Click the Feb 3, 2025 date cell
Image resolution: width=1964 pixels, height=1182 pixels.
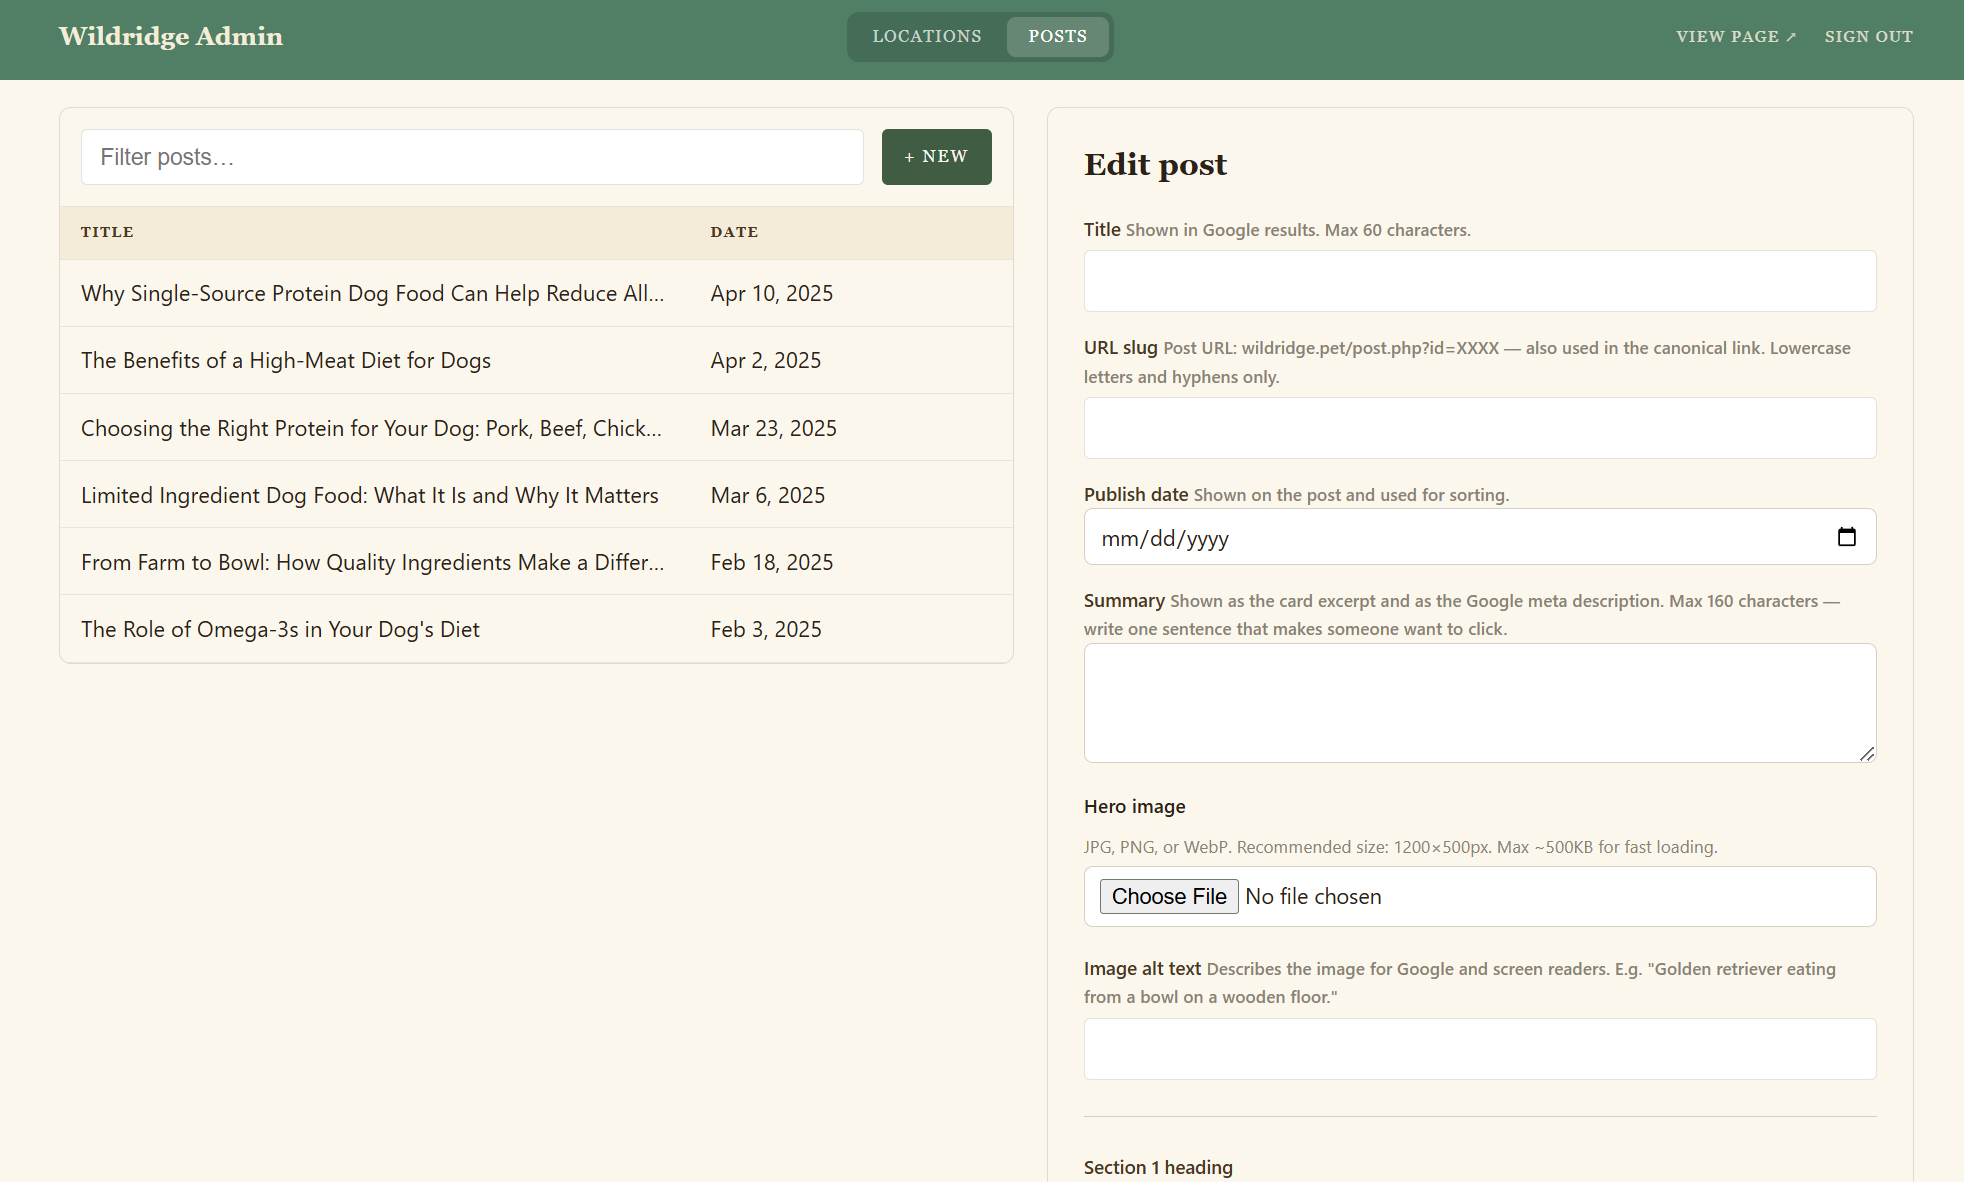766,629
